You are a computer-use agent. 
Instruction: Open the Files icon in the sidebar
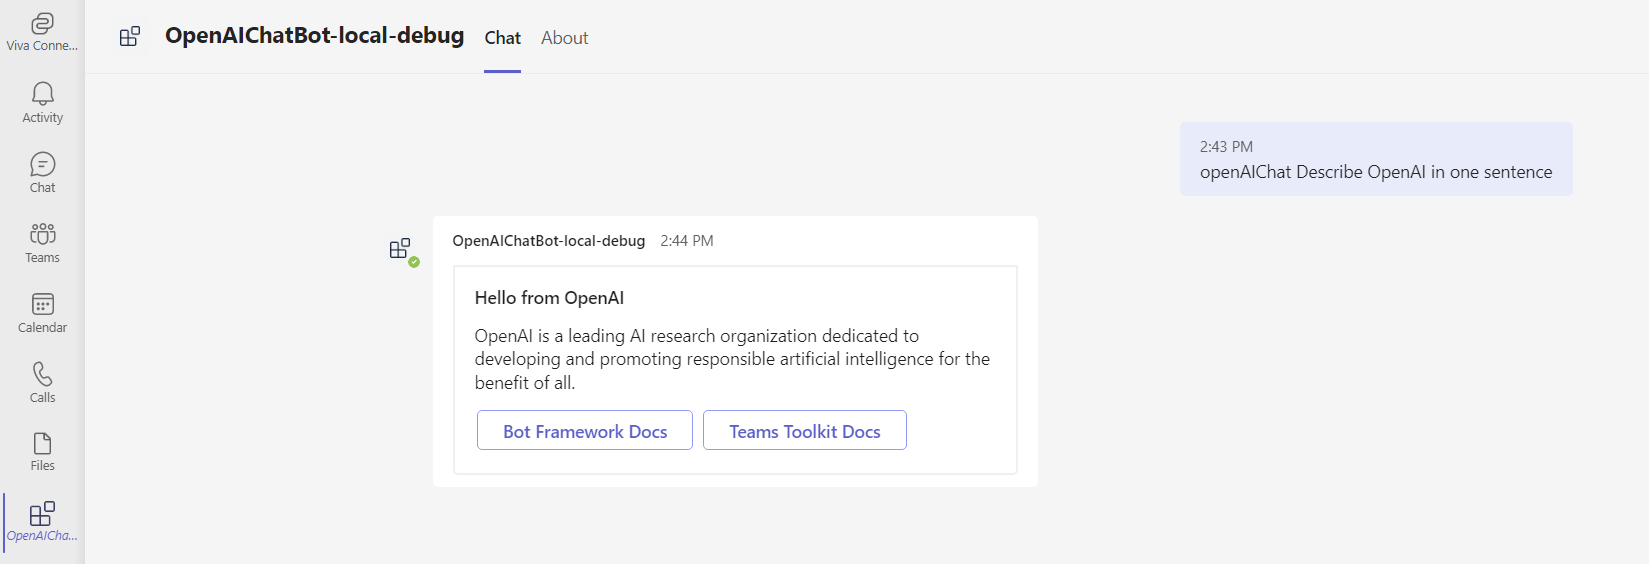point(42,451)
